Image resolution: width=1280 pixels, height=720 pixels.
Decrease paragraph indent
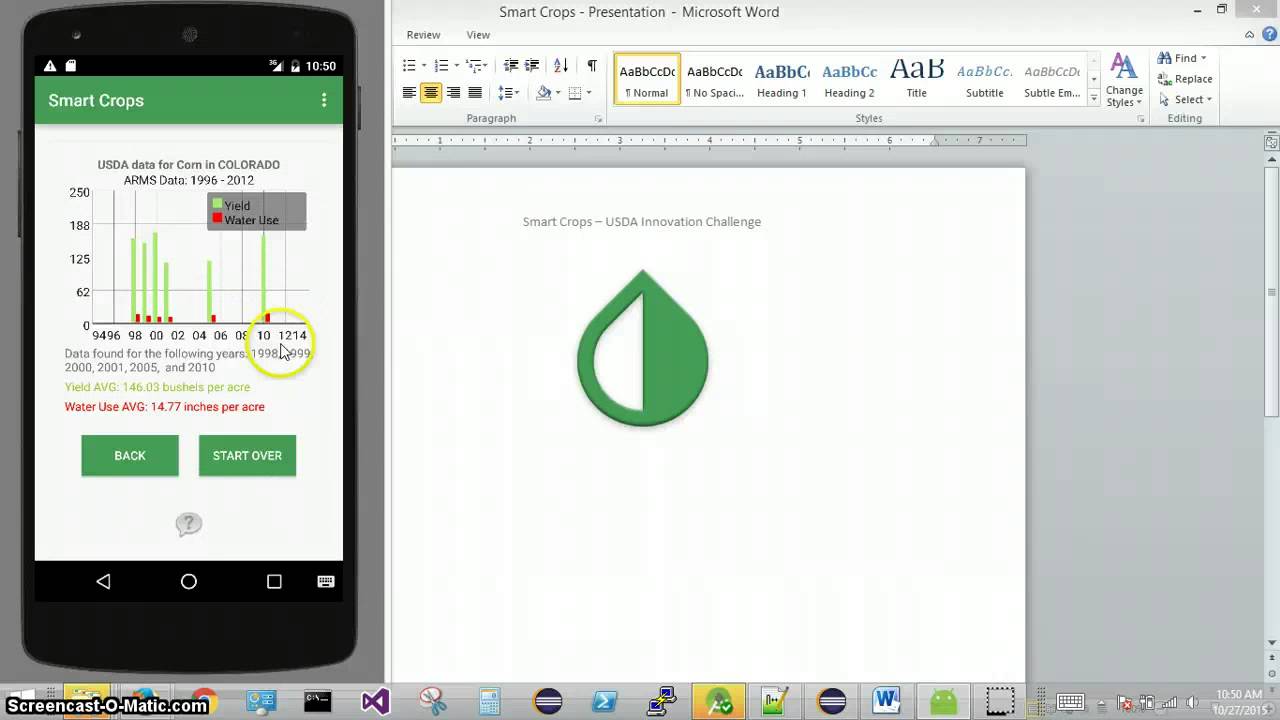(511, 65)
